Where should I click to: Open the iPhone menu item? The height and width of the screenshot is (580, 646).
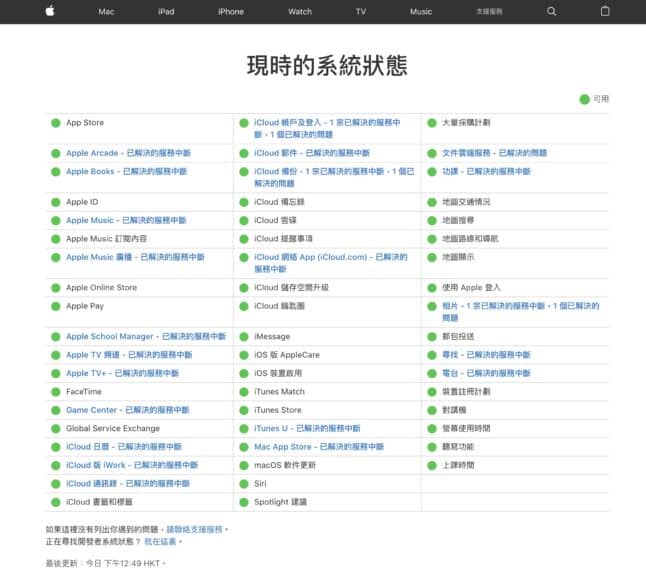point(231,12)
